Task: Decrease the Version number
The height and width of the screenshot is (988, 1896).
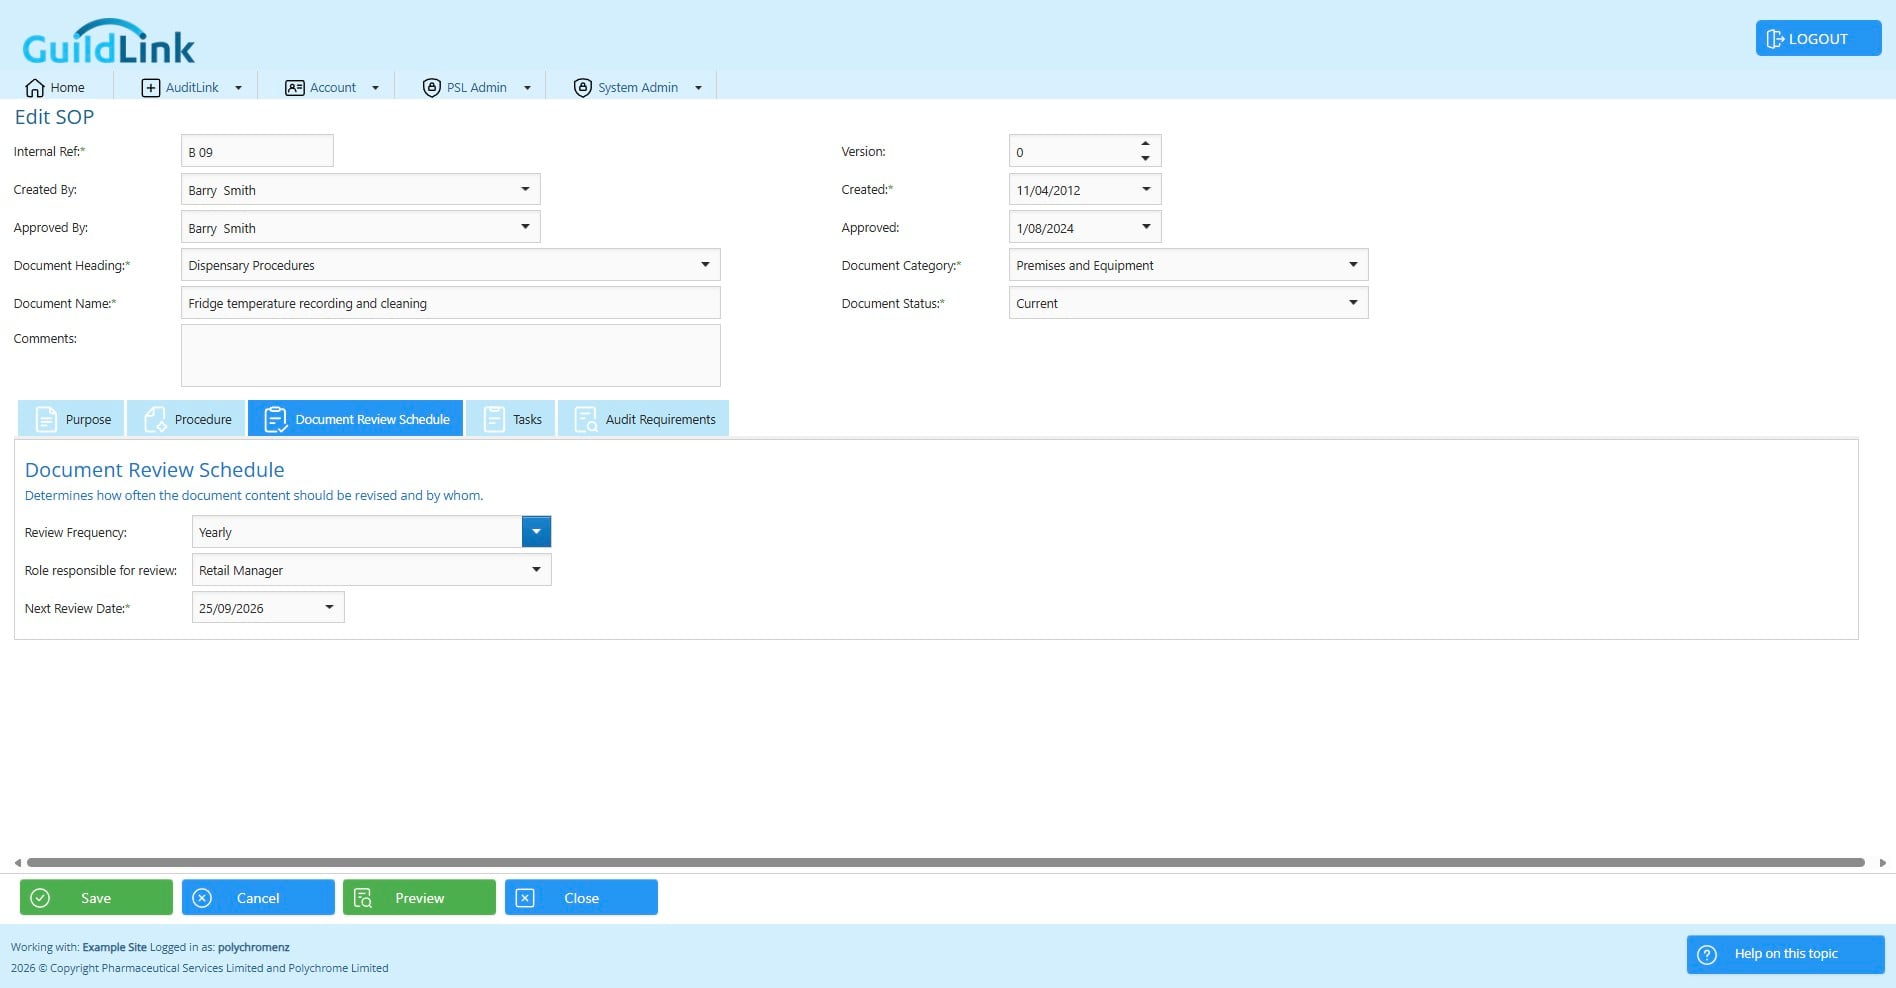Action: 1145,158
